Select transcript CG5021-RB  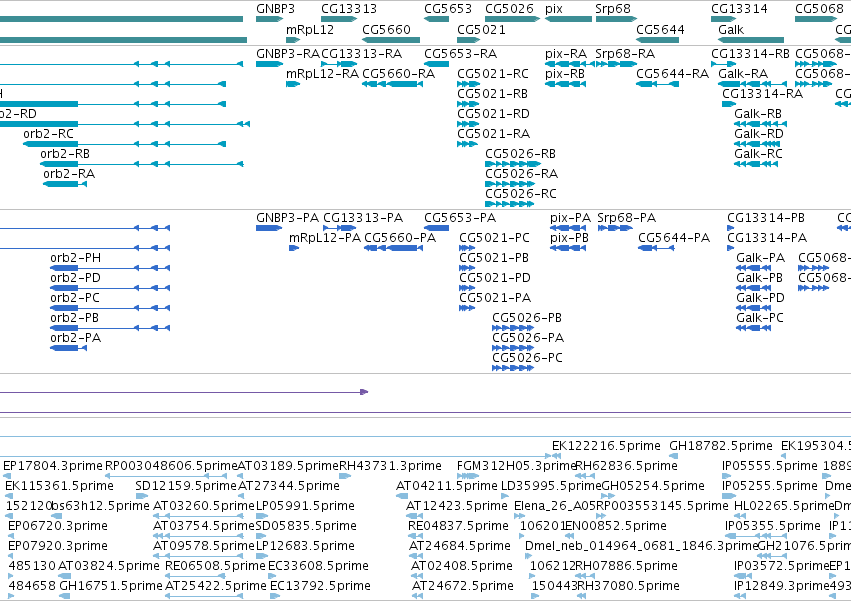click(492, 94)
